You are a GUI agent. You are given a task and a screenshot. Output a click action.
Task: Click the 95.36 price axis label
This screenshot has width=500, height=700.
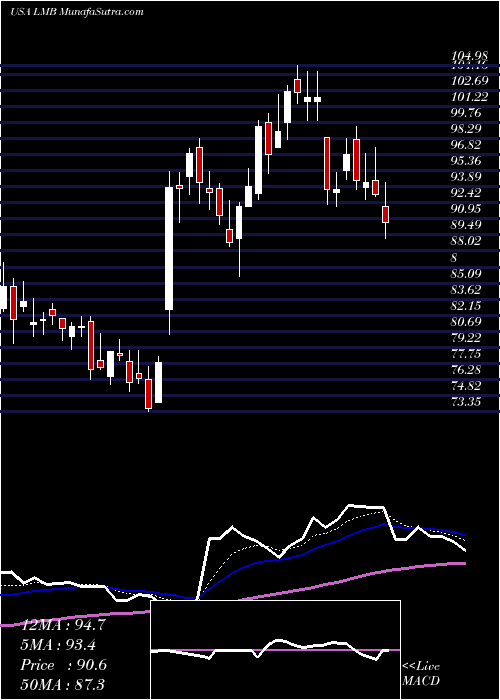(467, 161)
